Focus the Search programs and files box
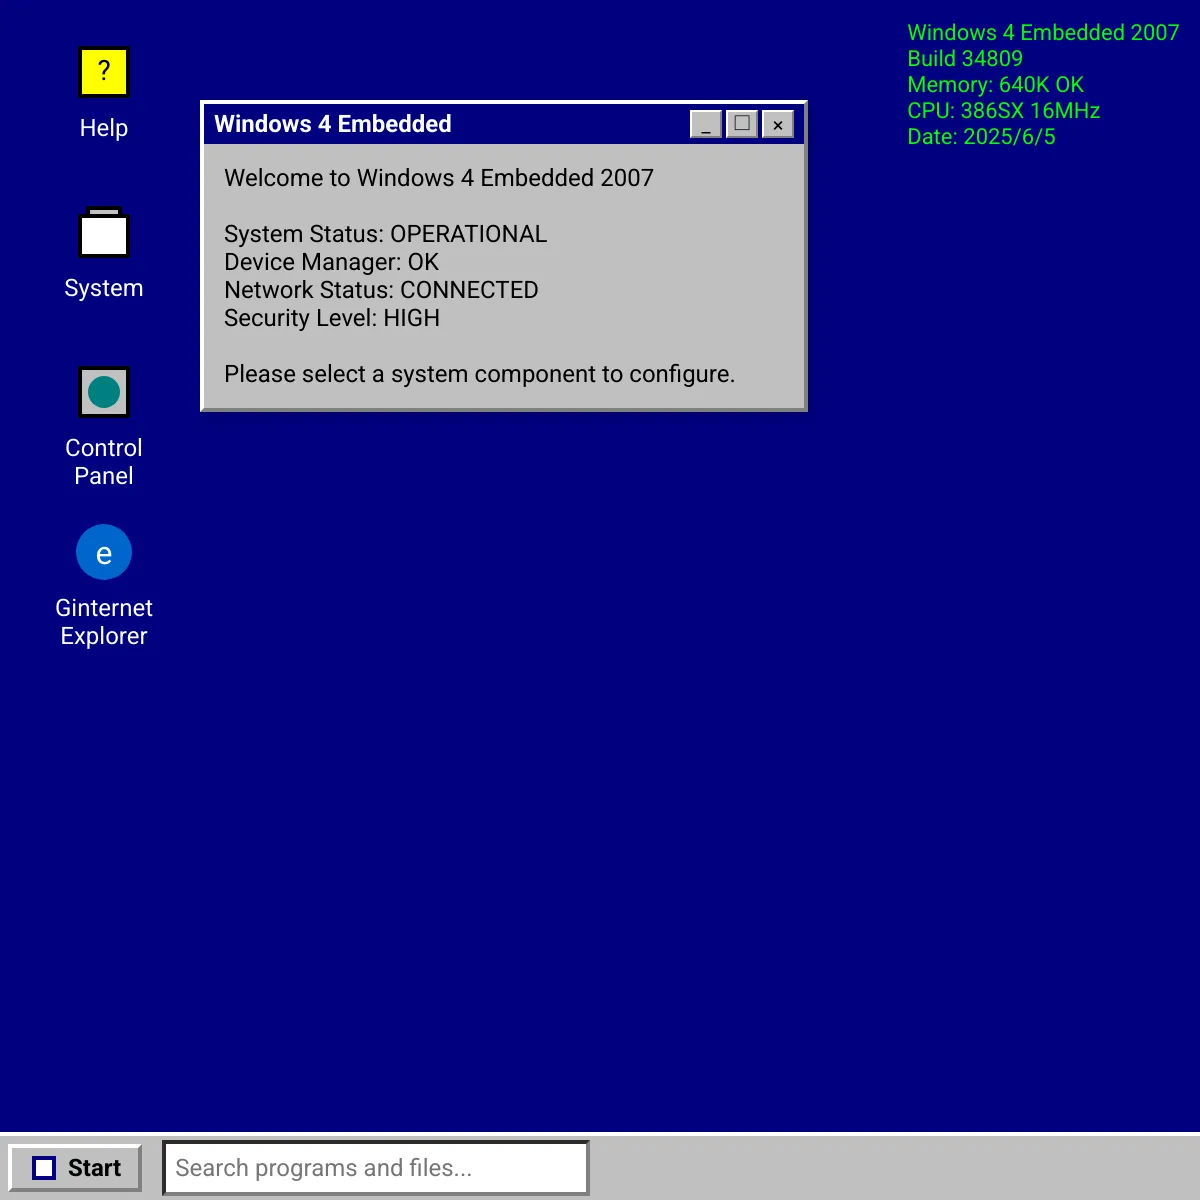 [x=376, y=1168]
